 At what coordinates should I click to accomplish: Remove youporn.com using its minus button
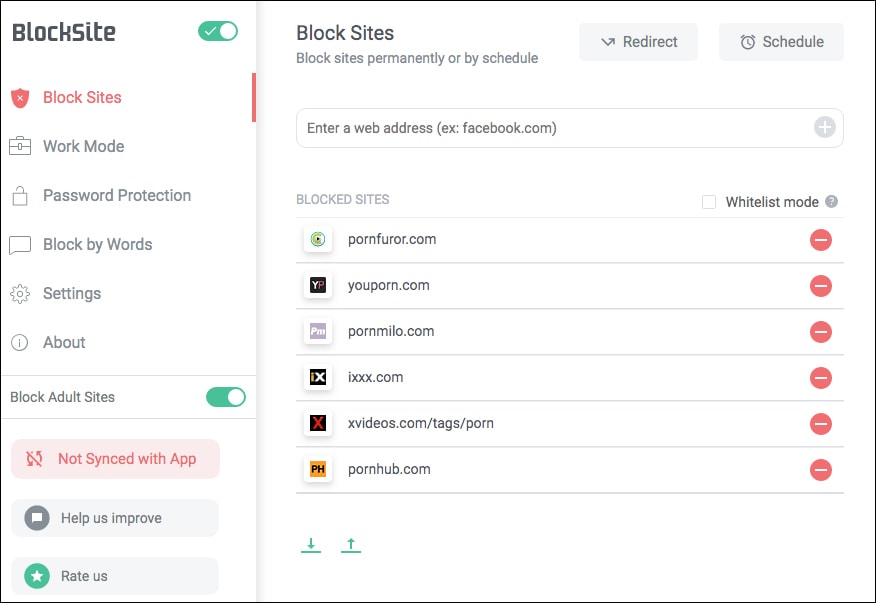click(821, 286)
